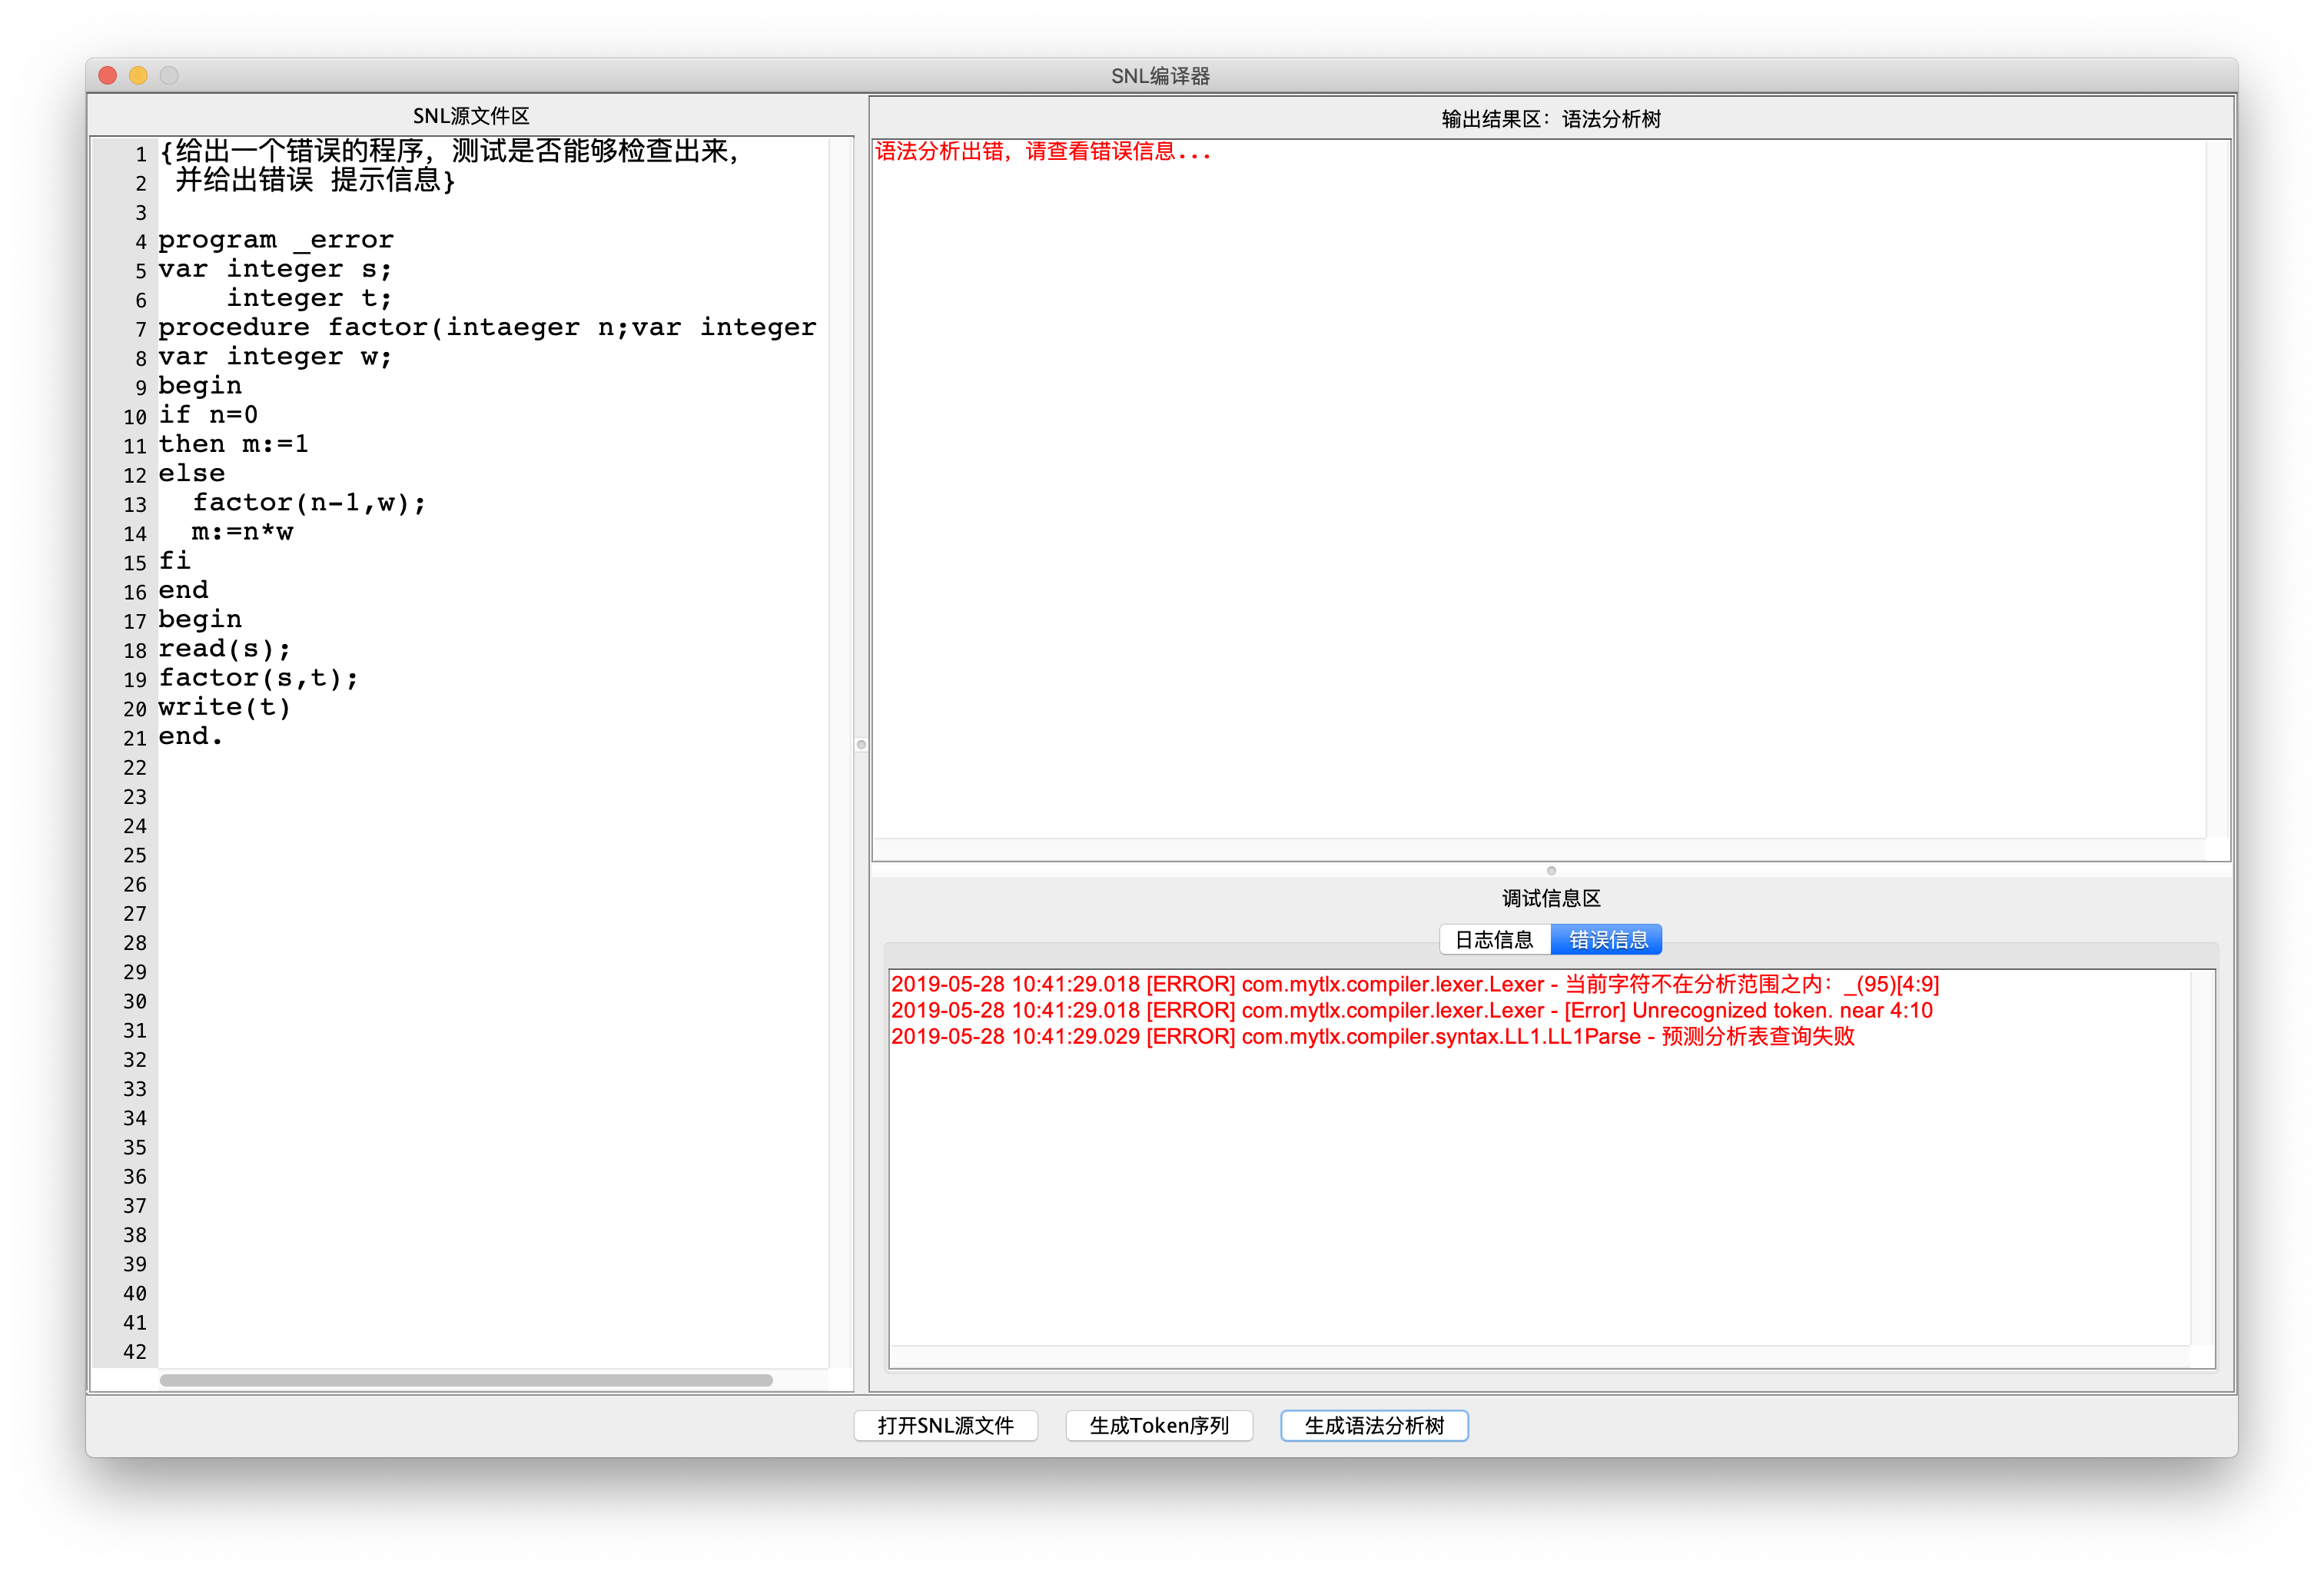
Task: Click the source editor horizontal scrollbar
Action: pos(466,1380)
